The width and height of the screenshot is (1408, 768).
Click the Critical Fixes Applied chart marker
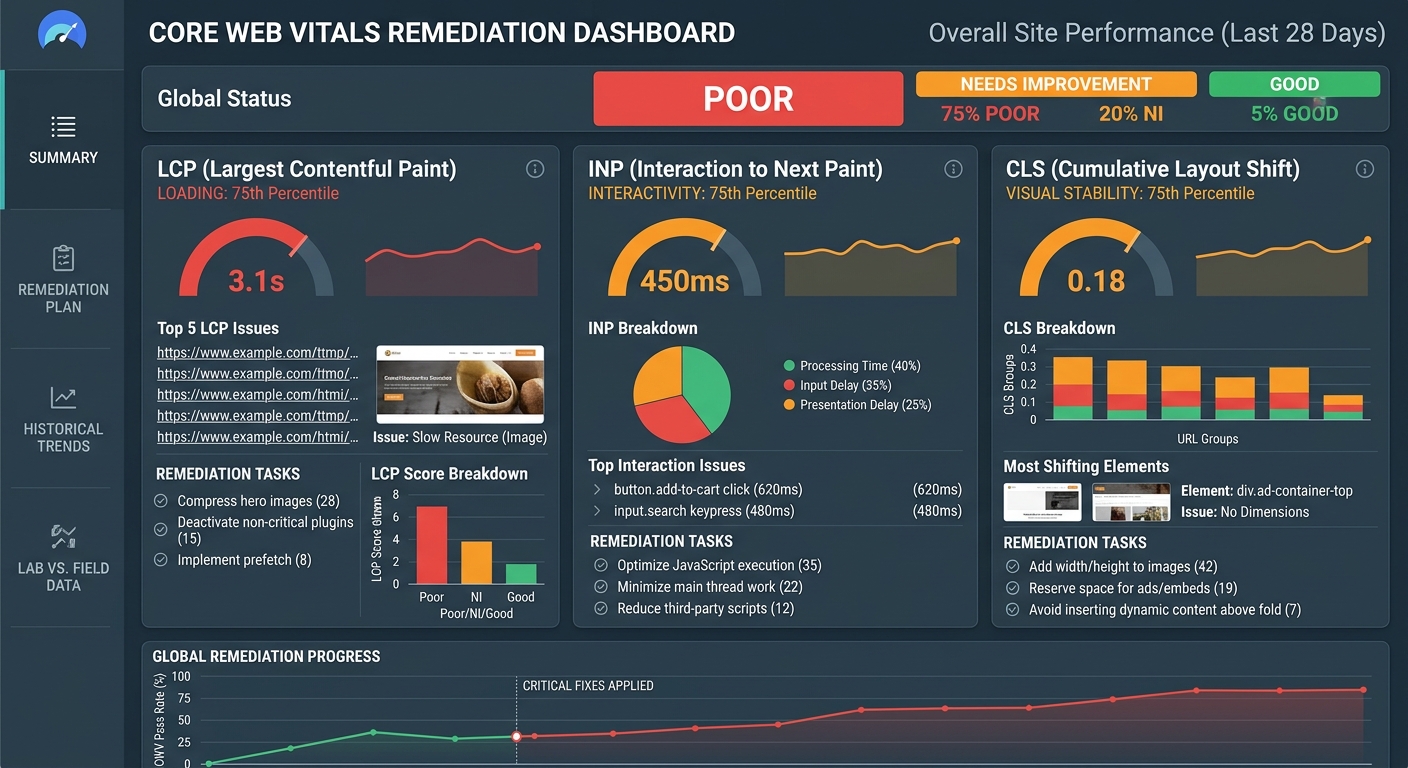click(x=516, y=736)
